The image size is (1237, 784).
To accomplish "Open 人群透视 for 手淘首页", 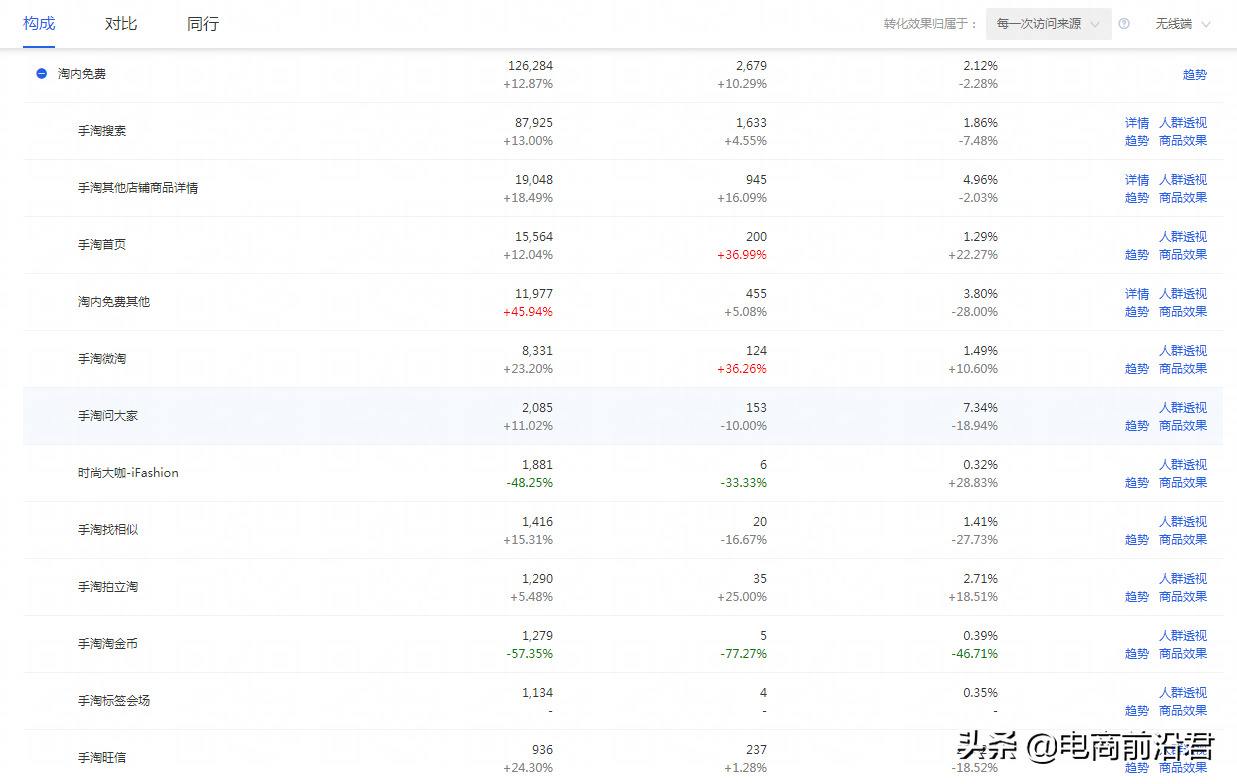I will (x=1183, y=237).
